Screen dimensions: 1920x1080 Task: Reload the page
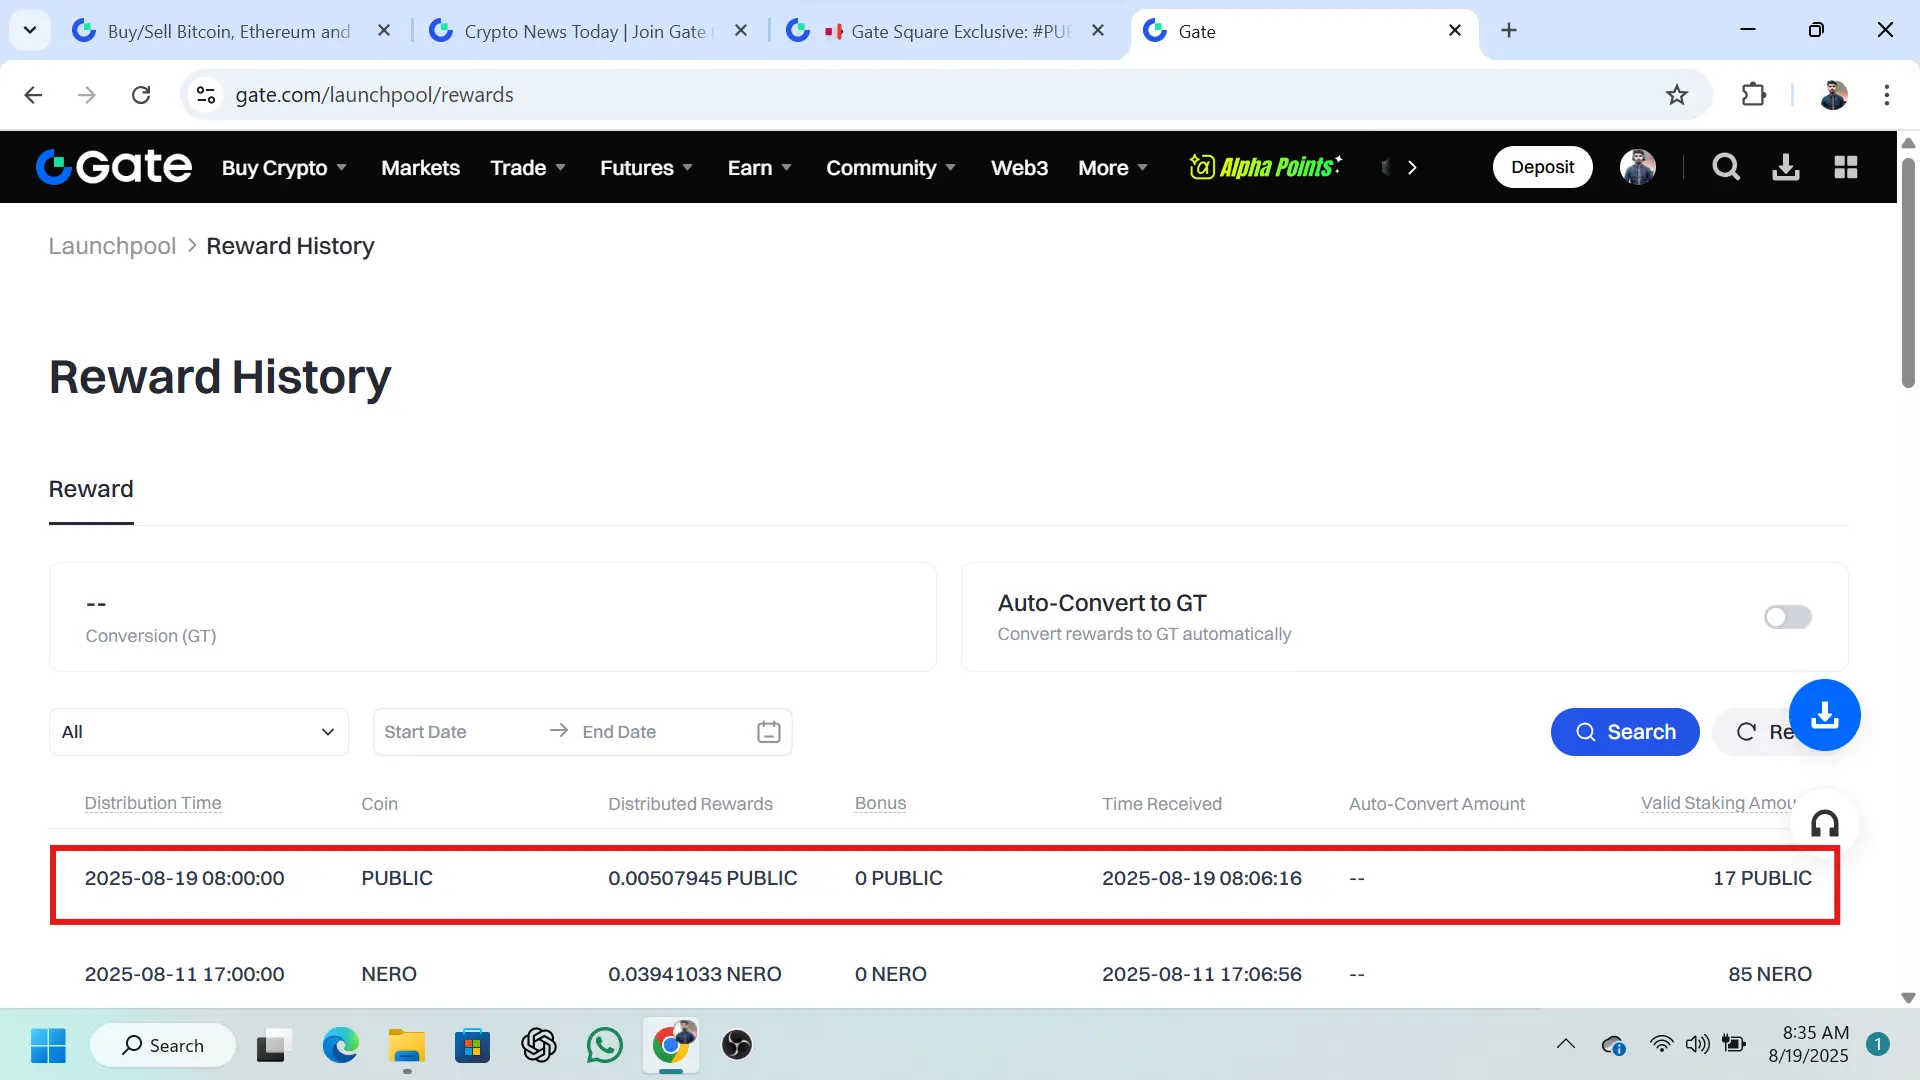(x=141, y=95)
